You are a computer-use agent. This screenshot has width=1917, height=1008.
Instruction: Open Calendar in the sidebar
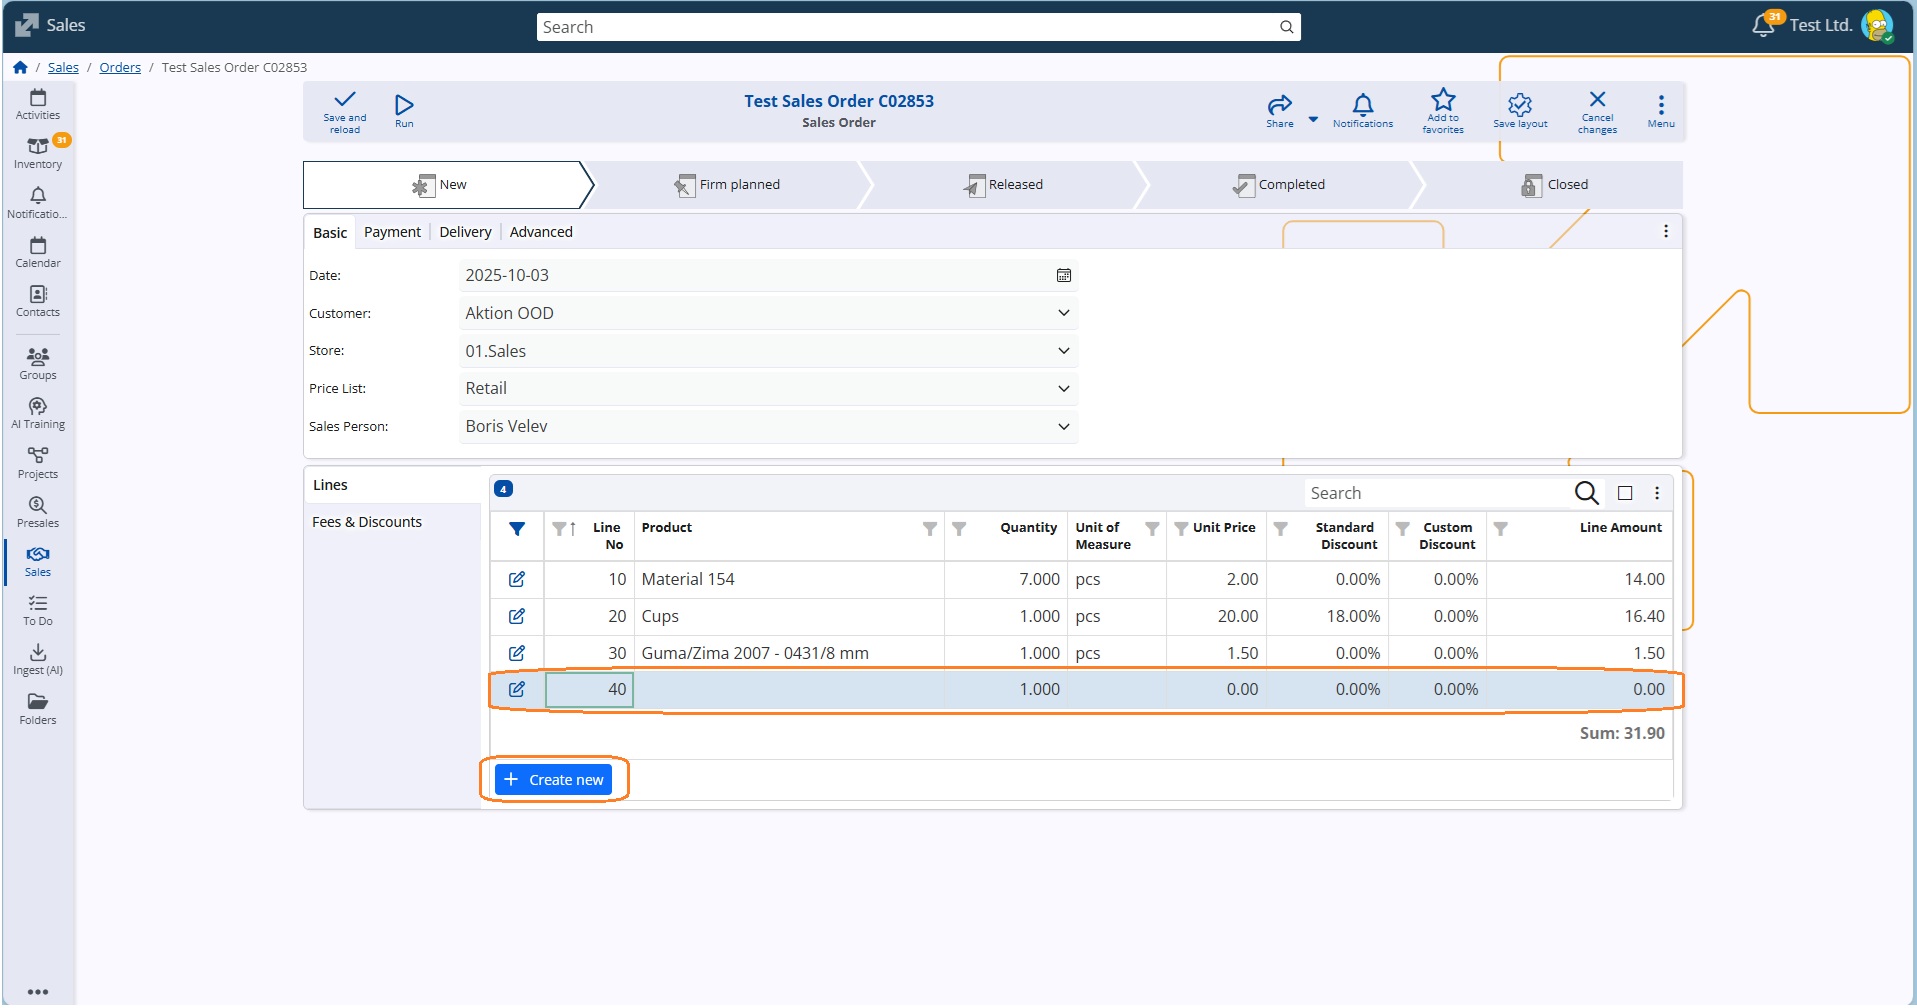(x=38, y=252)
